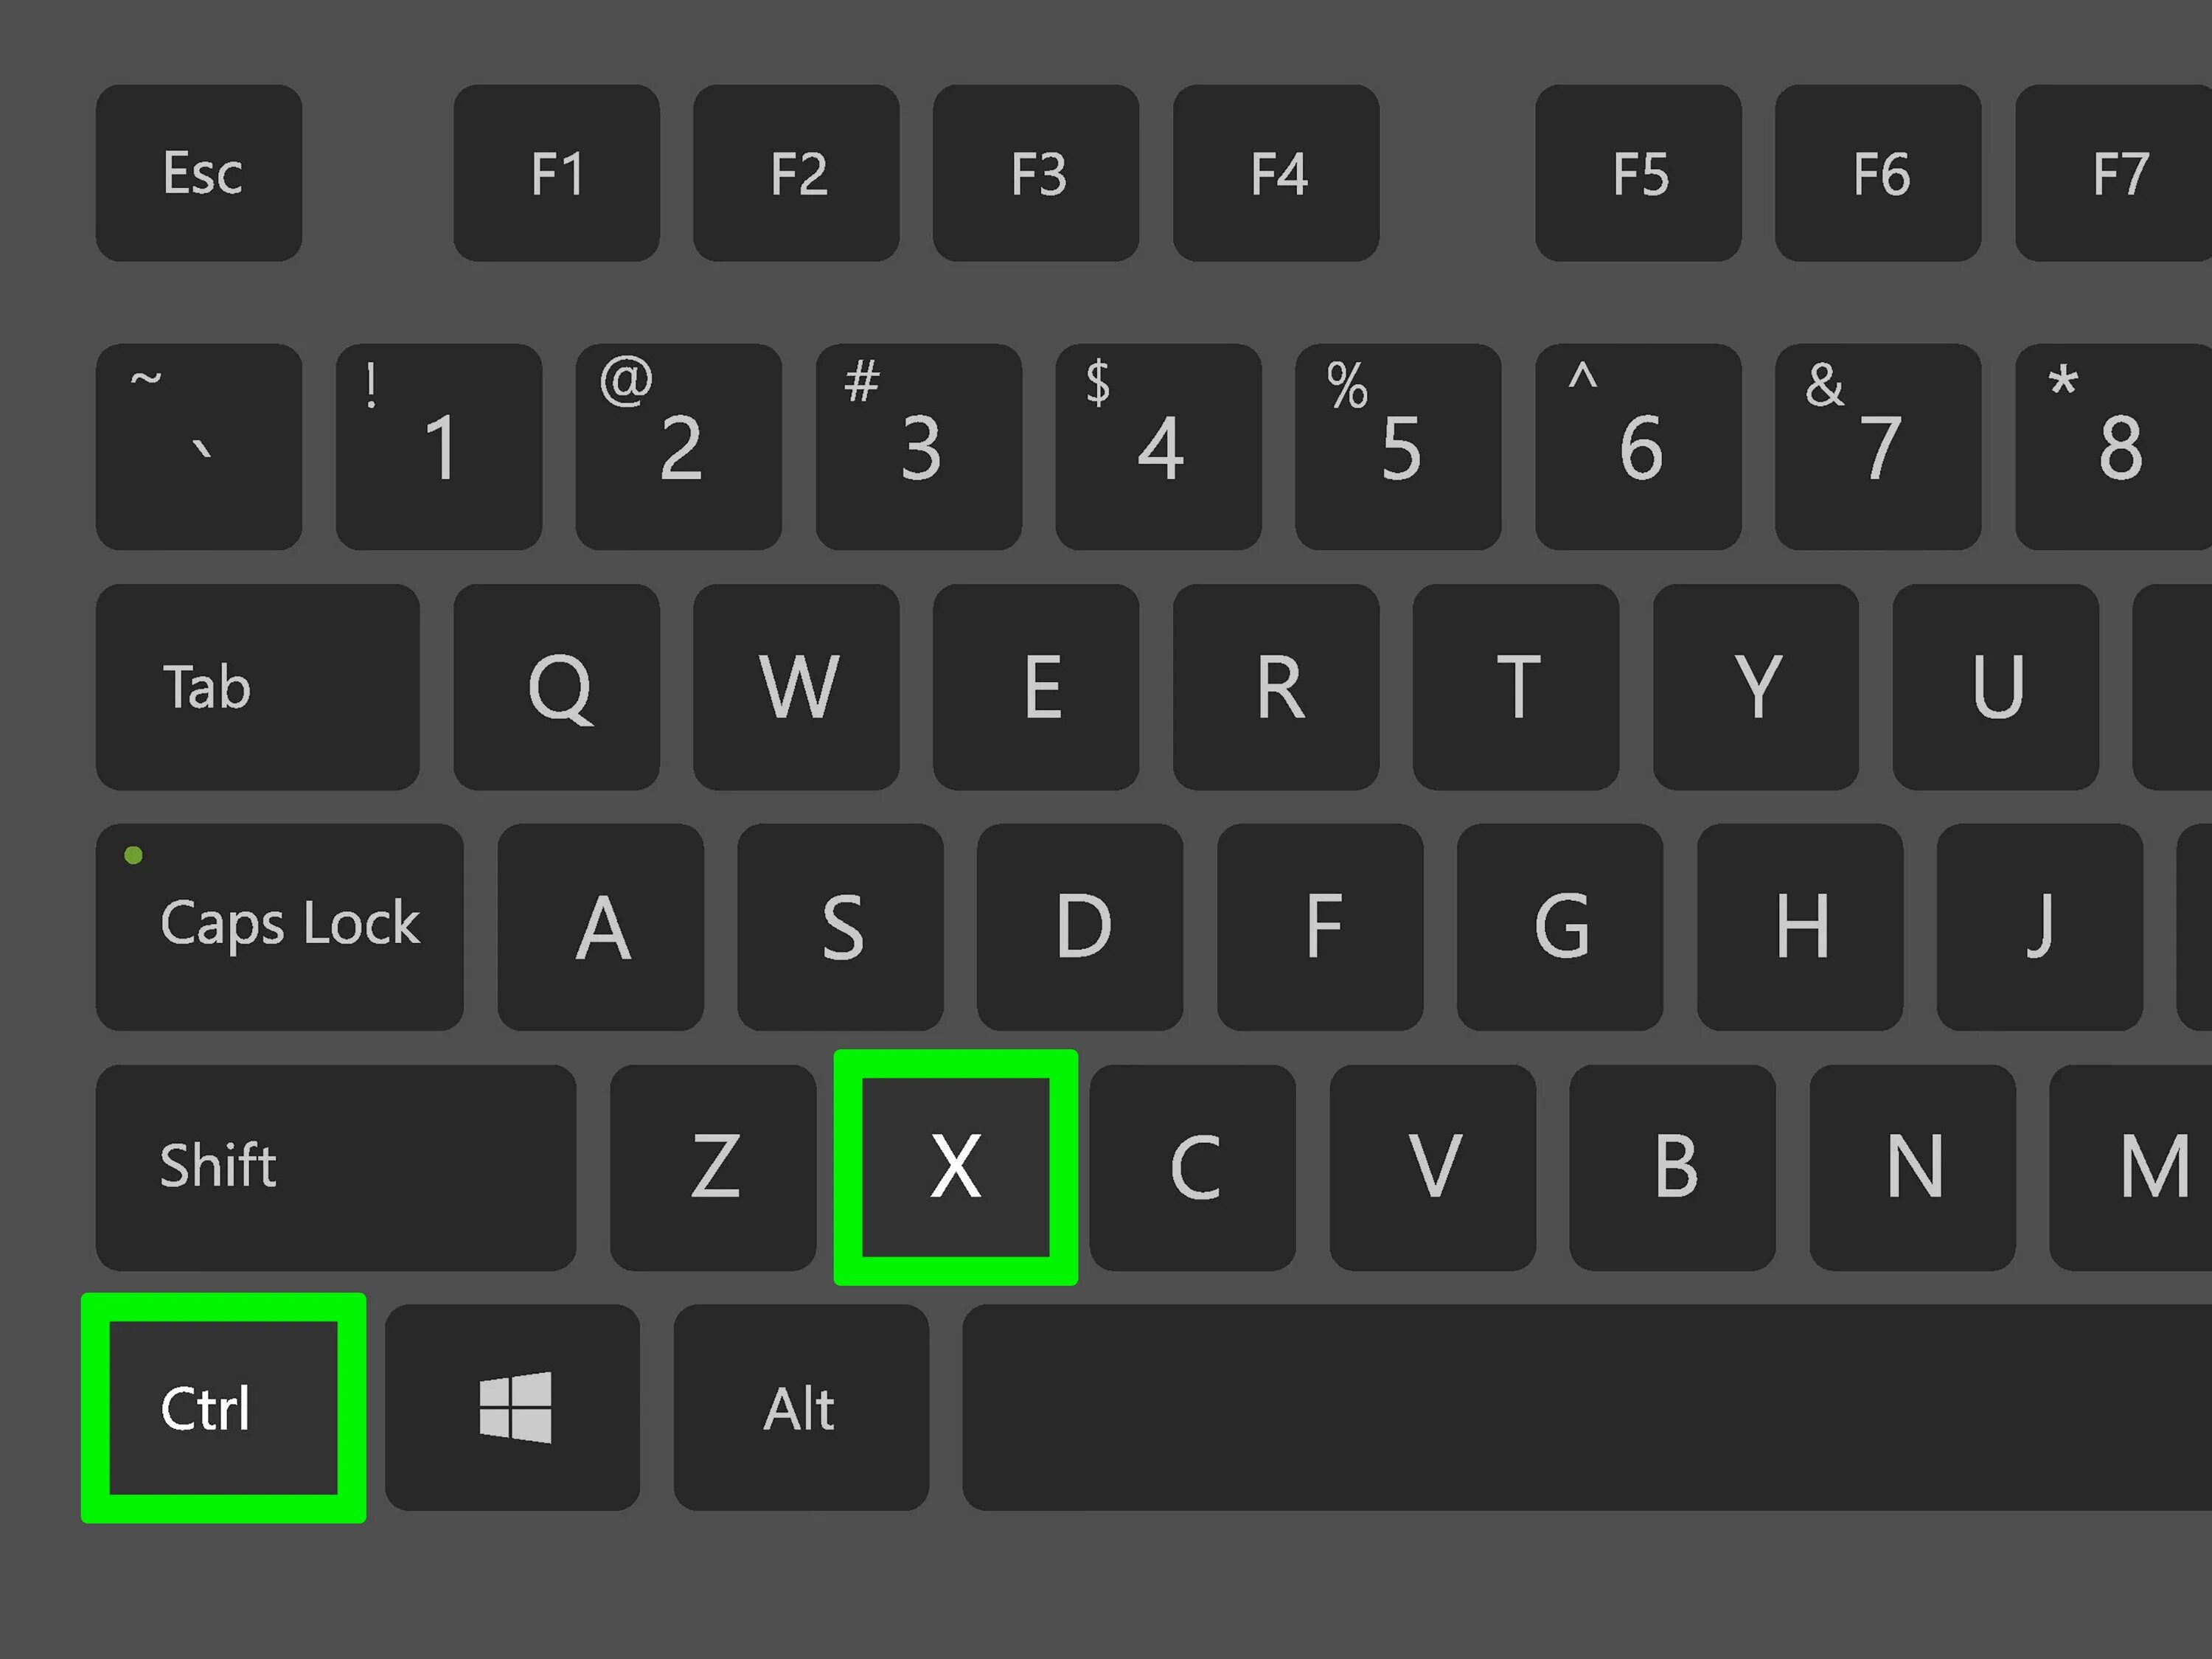The height and width of the screenshot is (1659, 2212).
Task: Click the 7 key with ampersand
Action: 1878,447
